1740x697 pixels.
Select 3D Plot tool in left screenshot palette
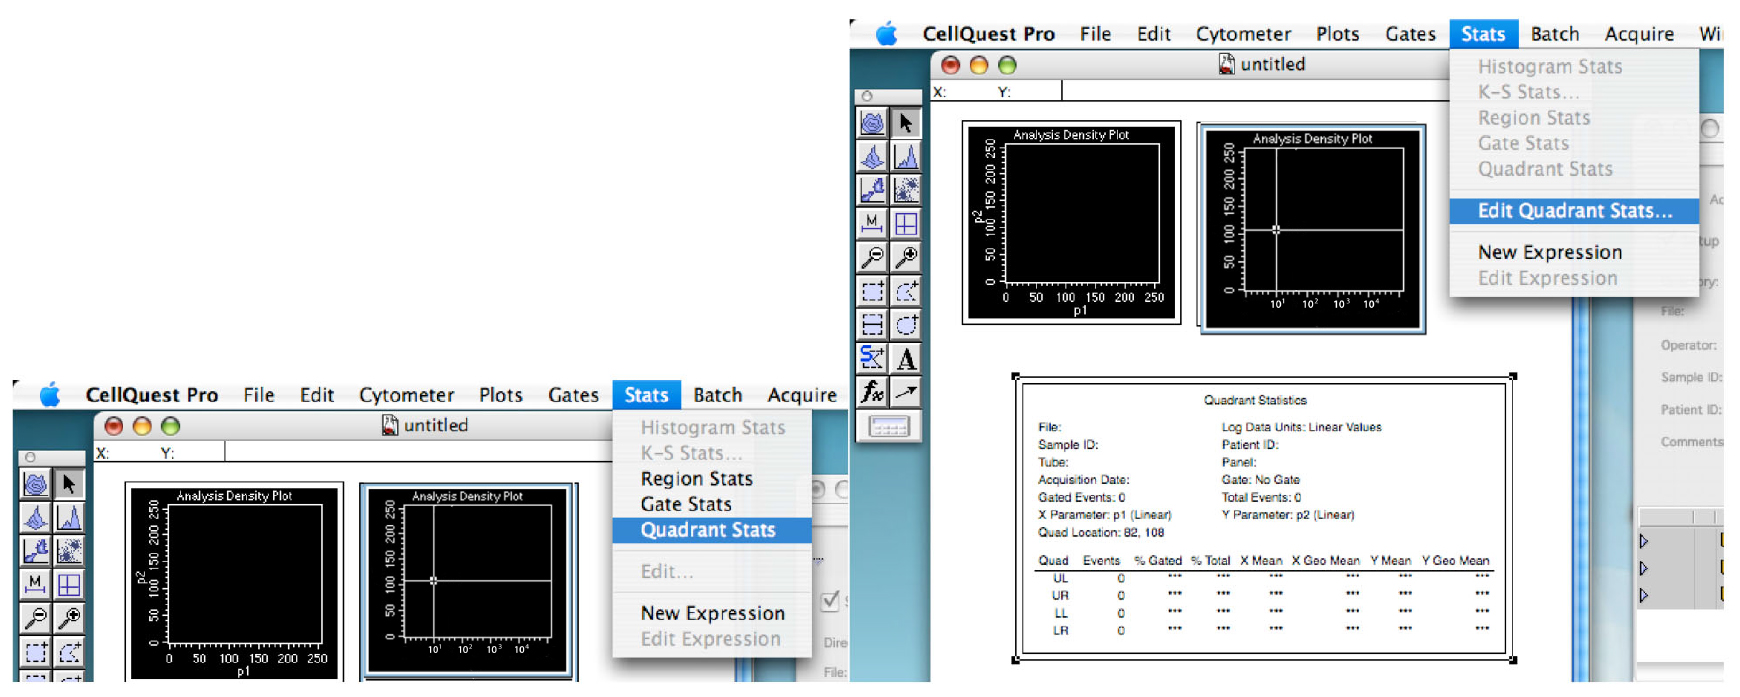[x=35, y=518]
